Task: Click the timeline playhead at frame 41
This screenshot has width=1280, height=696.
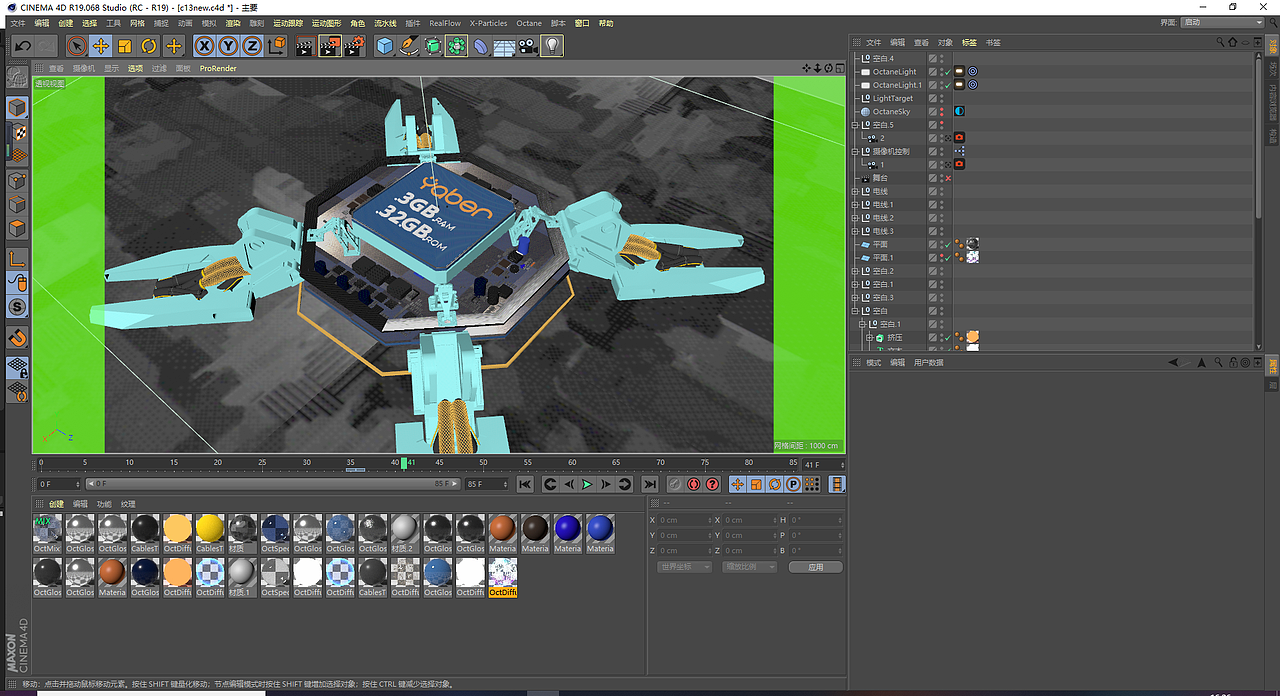Action: (404, 463)
